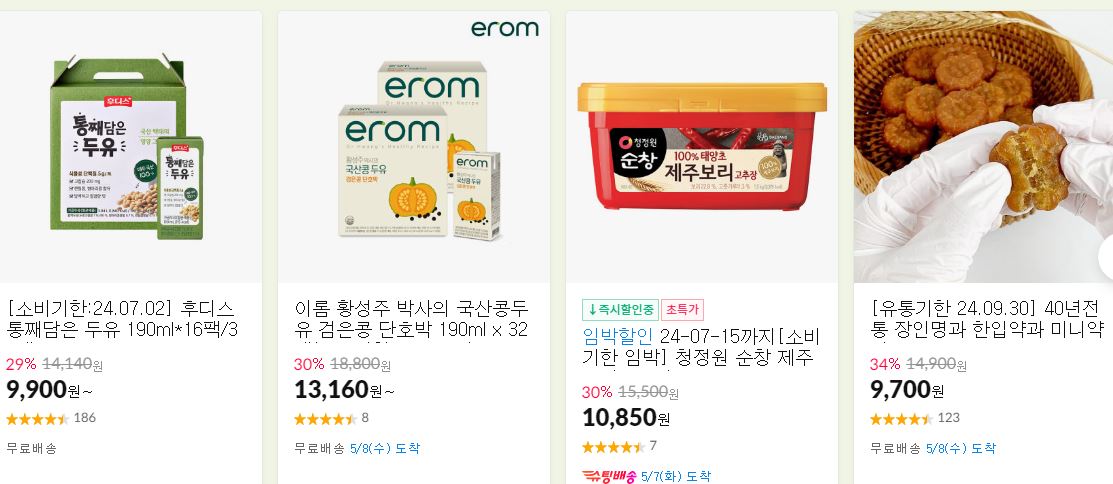The image size is (1113, 484).
Task: Open the star rating with 7 reviews
Action: point(619,446)
